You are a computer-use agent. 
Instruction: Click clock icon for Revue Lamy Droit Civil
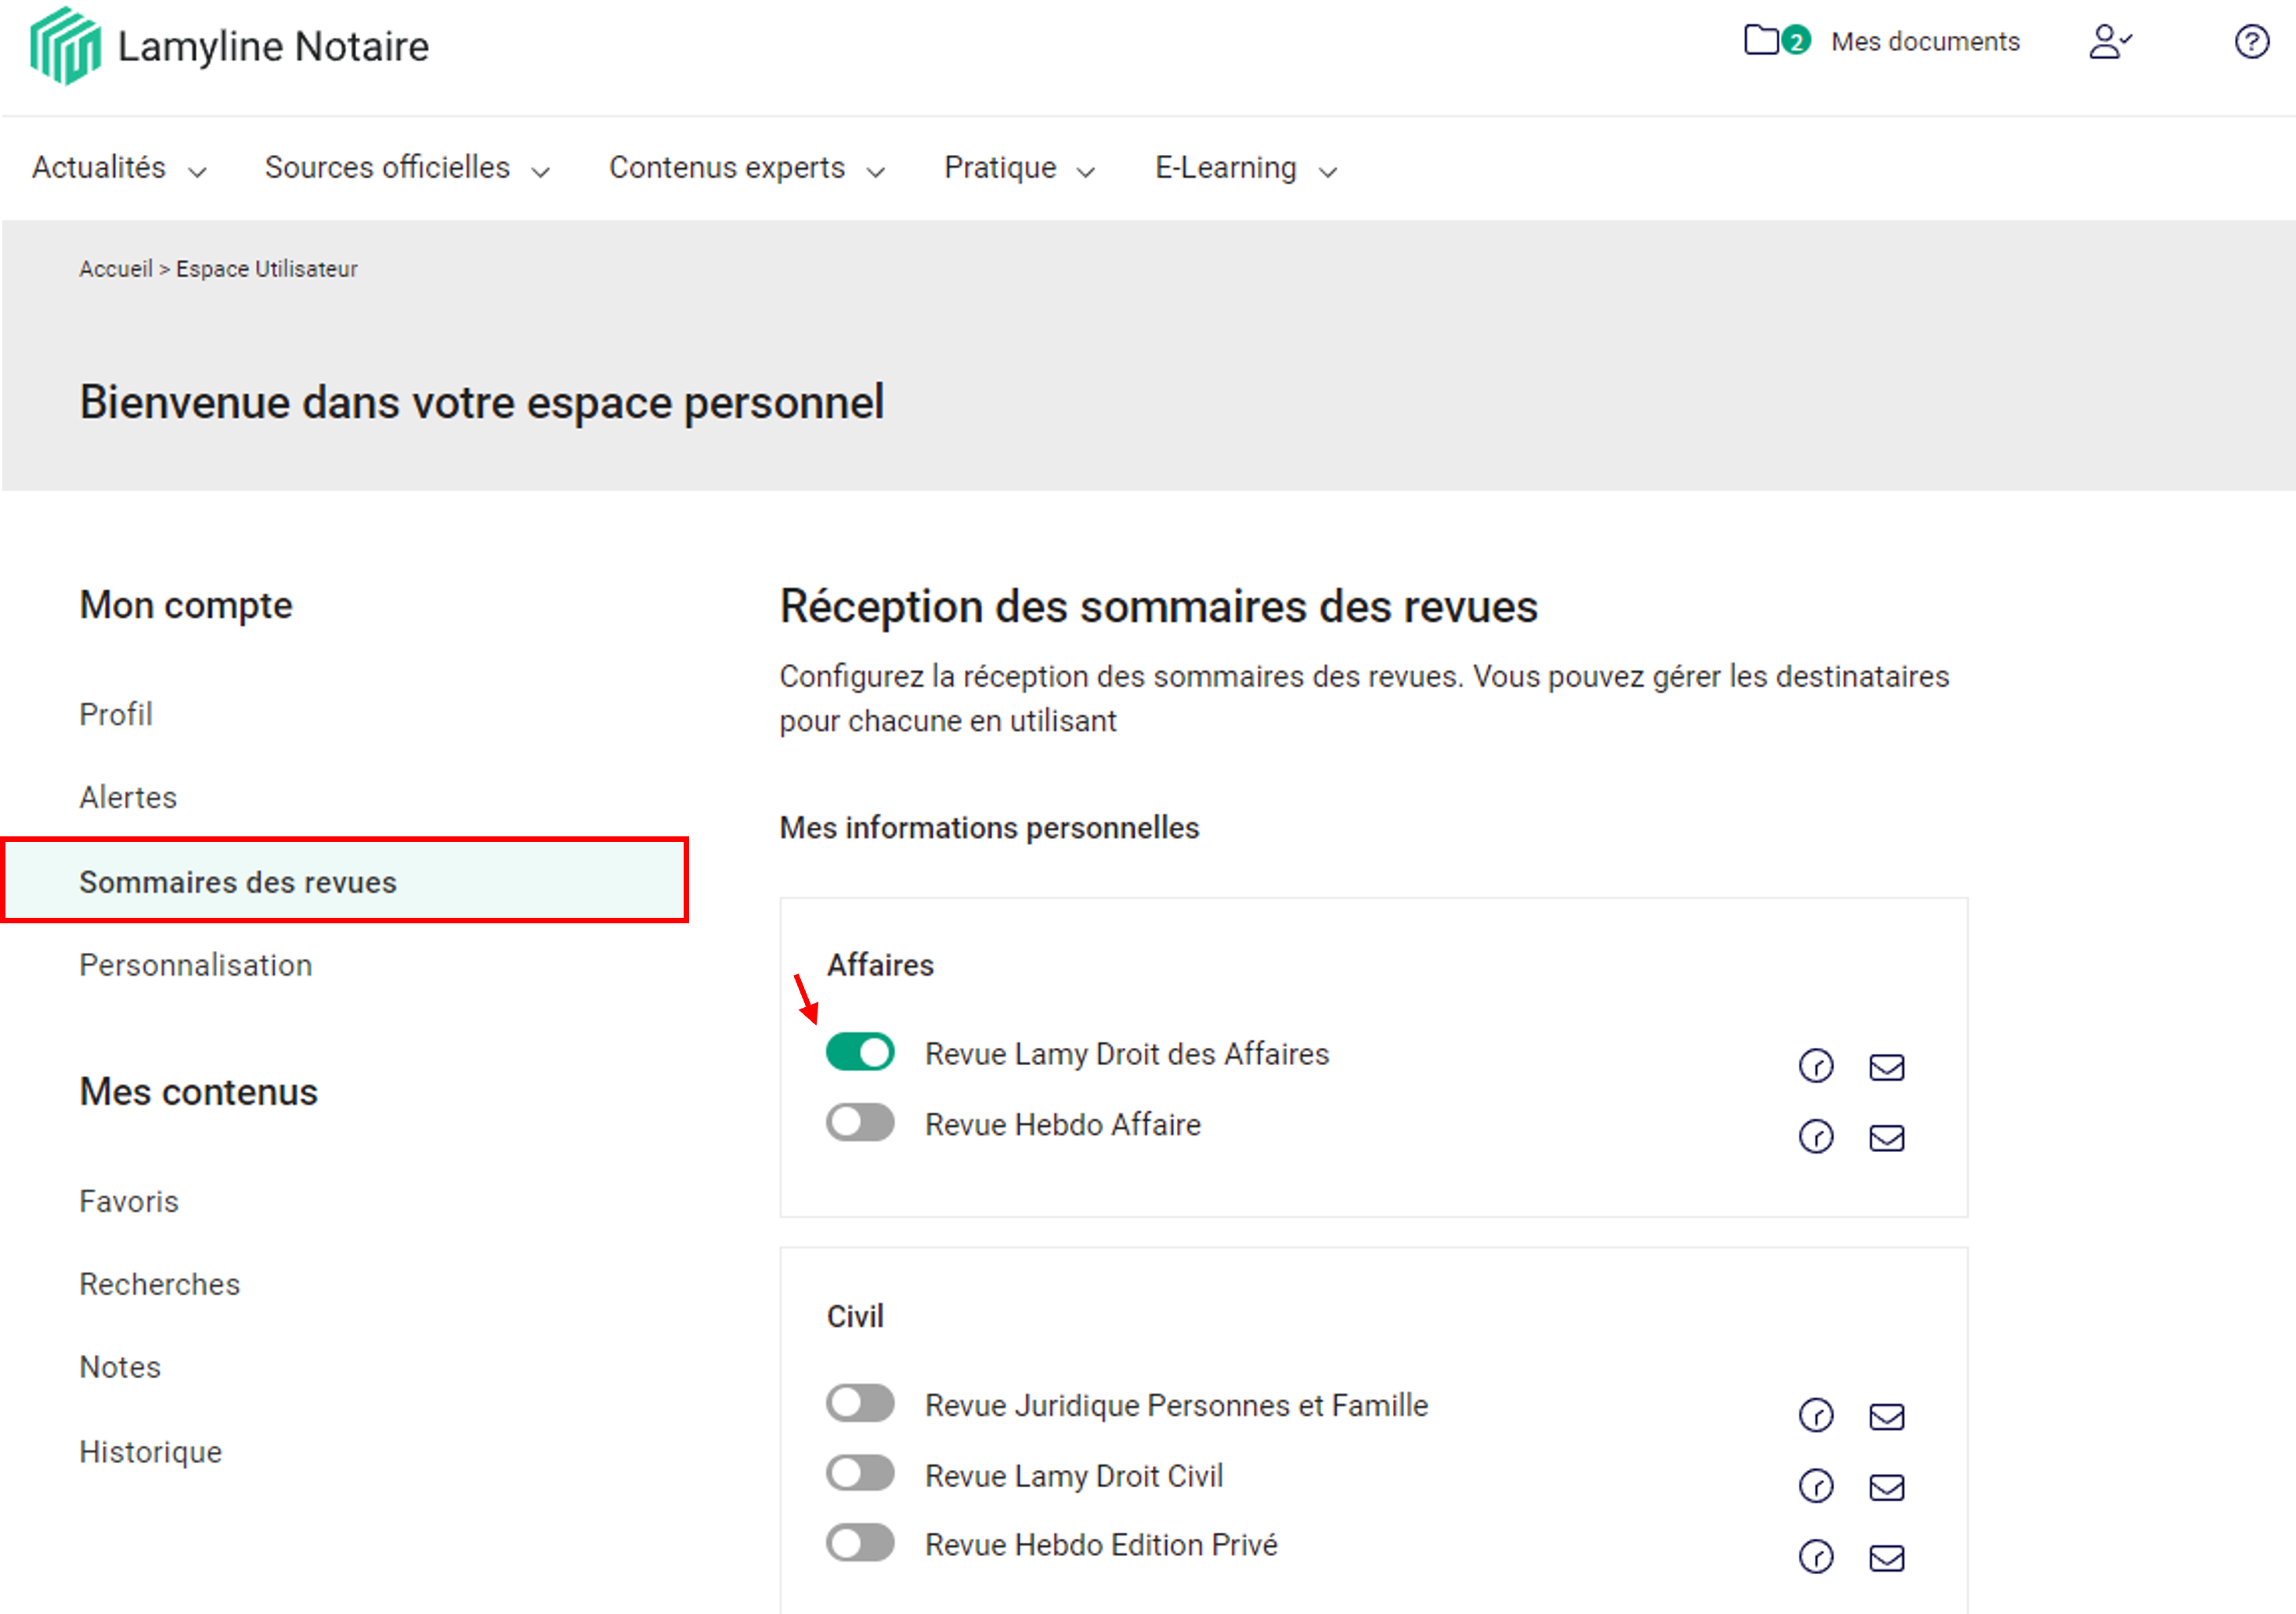pyautogui.click(x=1816, y=1487)
